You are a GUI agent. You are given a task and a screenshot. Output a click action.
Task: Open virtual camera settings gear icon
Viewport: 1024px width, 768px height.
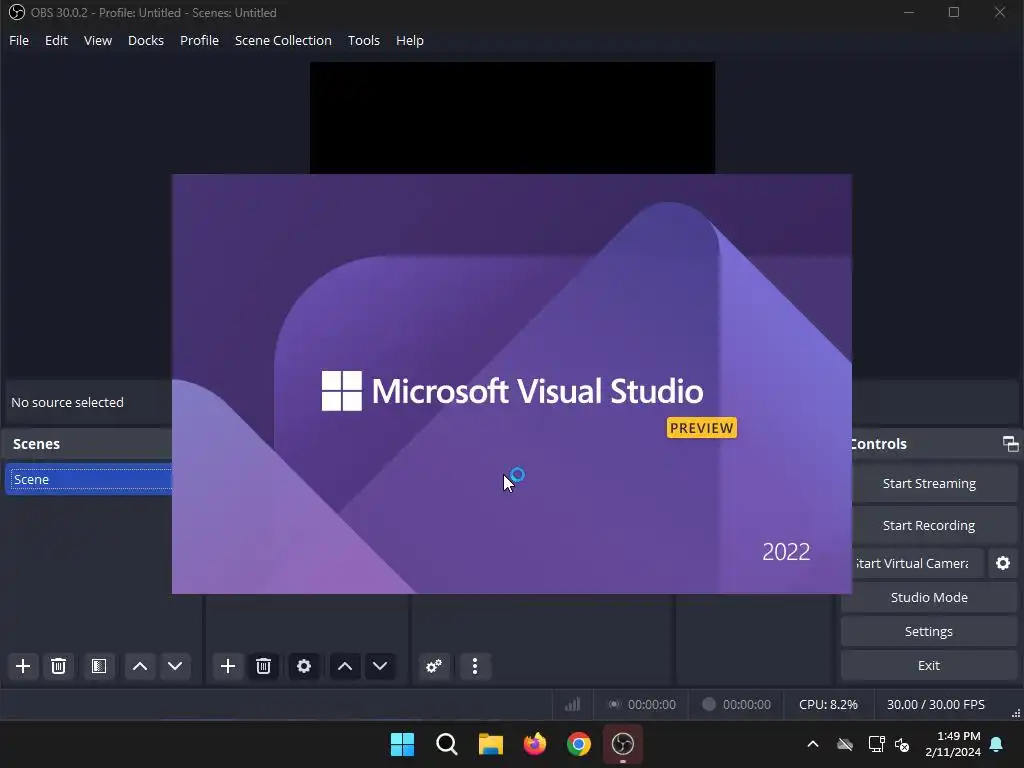[x=1003, y=563]
